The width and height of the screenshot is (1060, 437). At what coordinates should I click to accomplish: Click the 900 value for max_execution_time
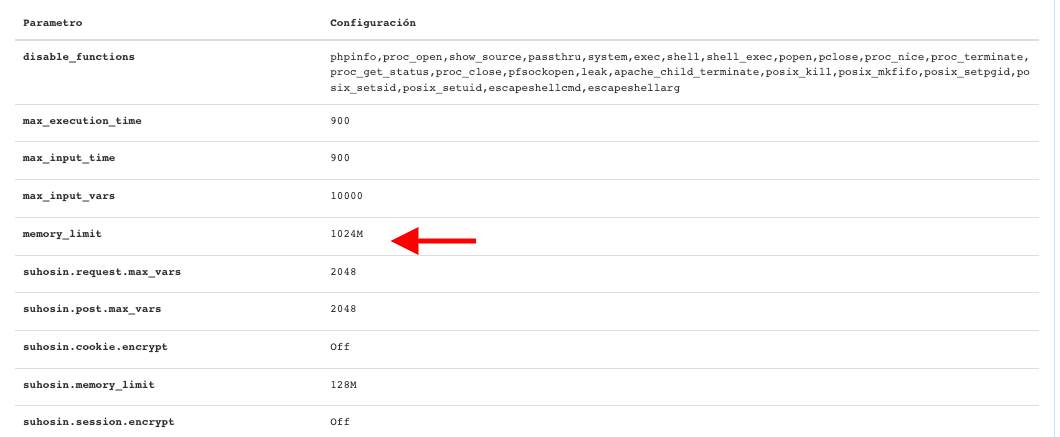pyautogui.click(x=340, y=121)
